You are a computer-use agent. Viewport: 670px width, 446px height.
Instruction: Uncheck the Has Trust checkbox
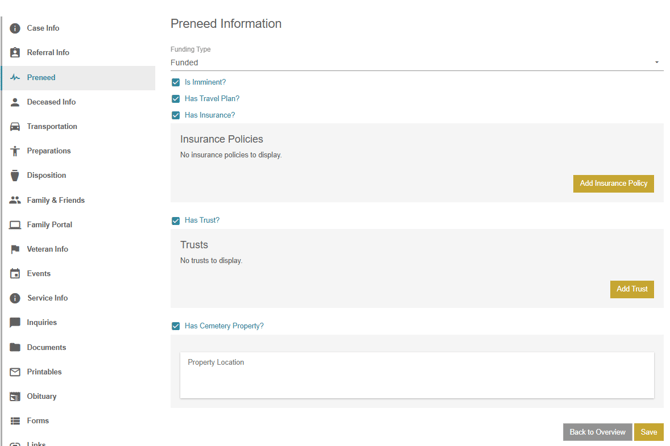tap(176, 221)
